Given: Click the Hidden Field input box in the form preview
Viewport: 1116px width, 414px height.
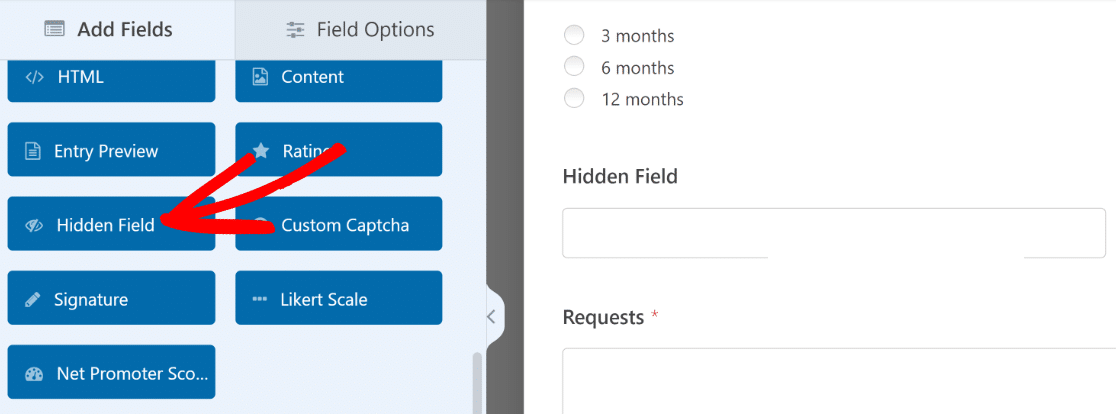Looking at the screenshot, I should point(834,233).
